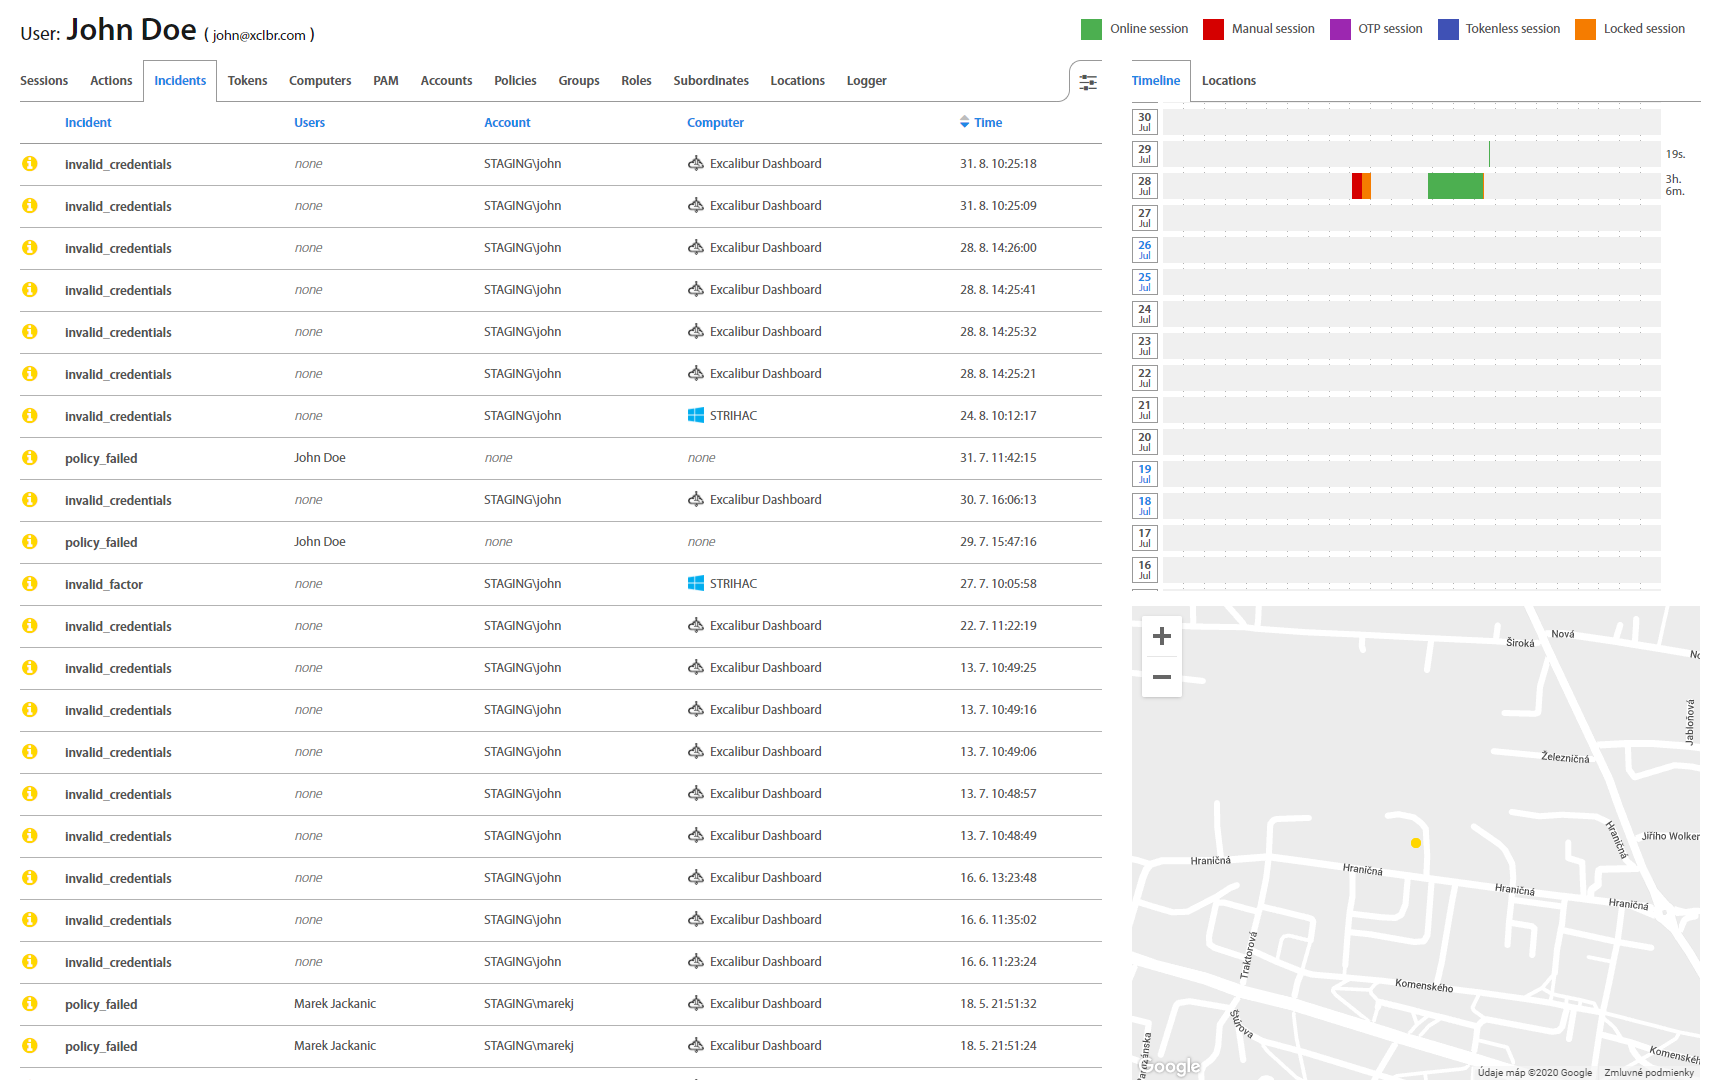Image resolution: width=1720 pixels, height=1080 pixels.
Task: Open the Logger tab
Action: [866, 81]
